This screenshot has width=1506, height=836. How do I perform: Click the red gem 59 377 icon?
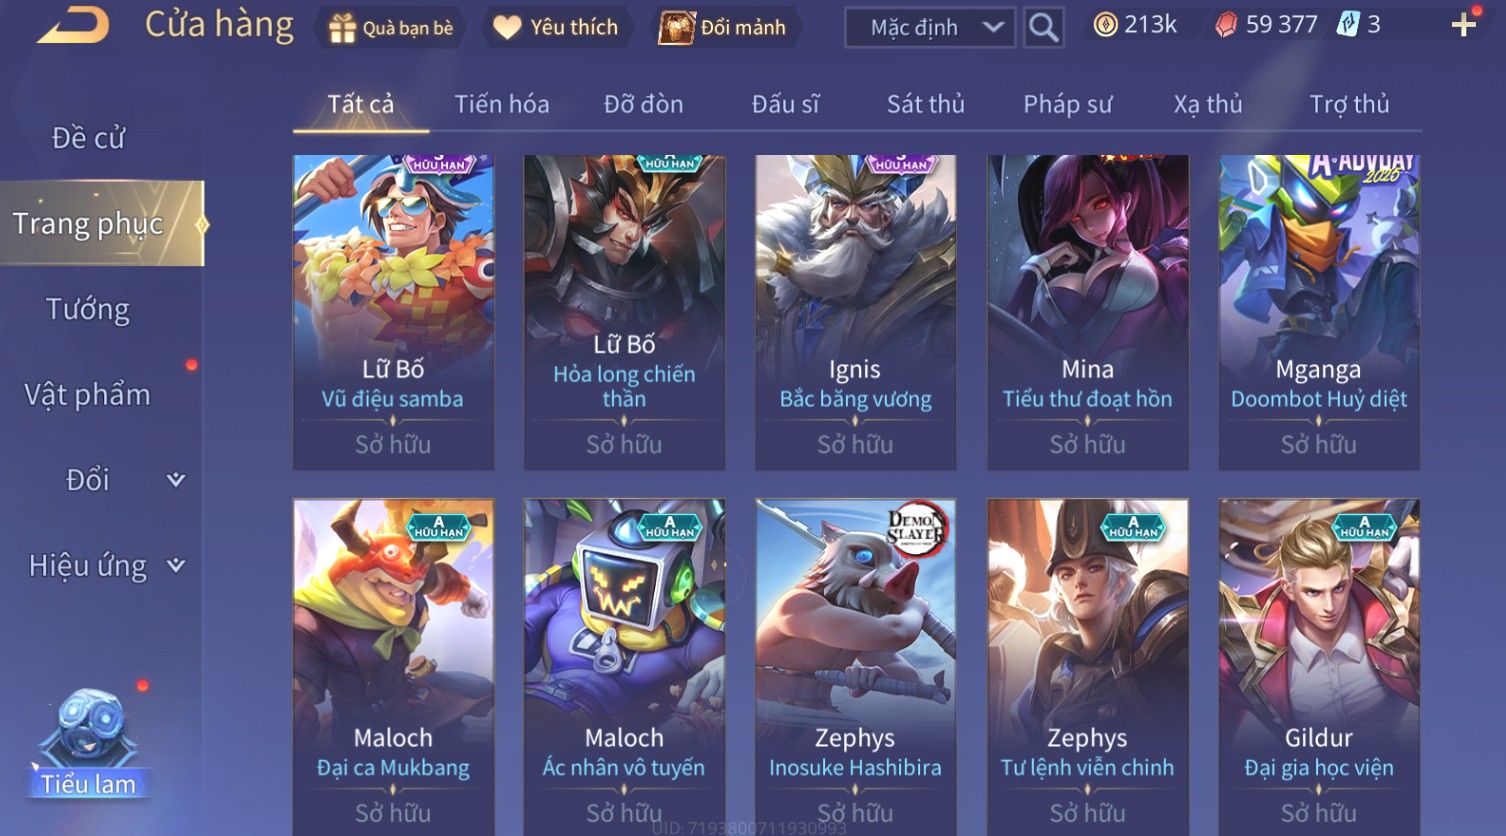[1226, 25]
